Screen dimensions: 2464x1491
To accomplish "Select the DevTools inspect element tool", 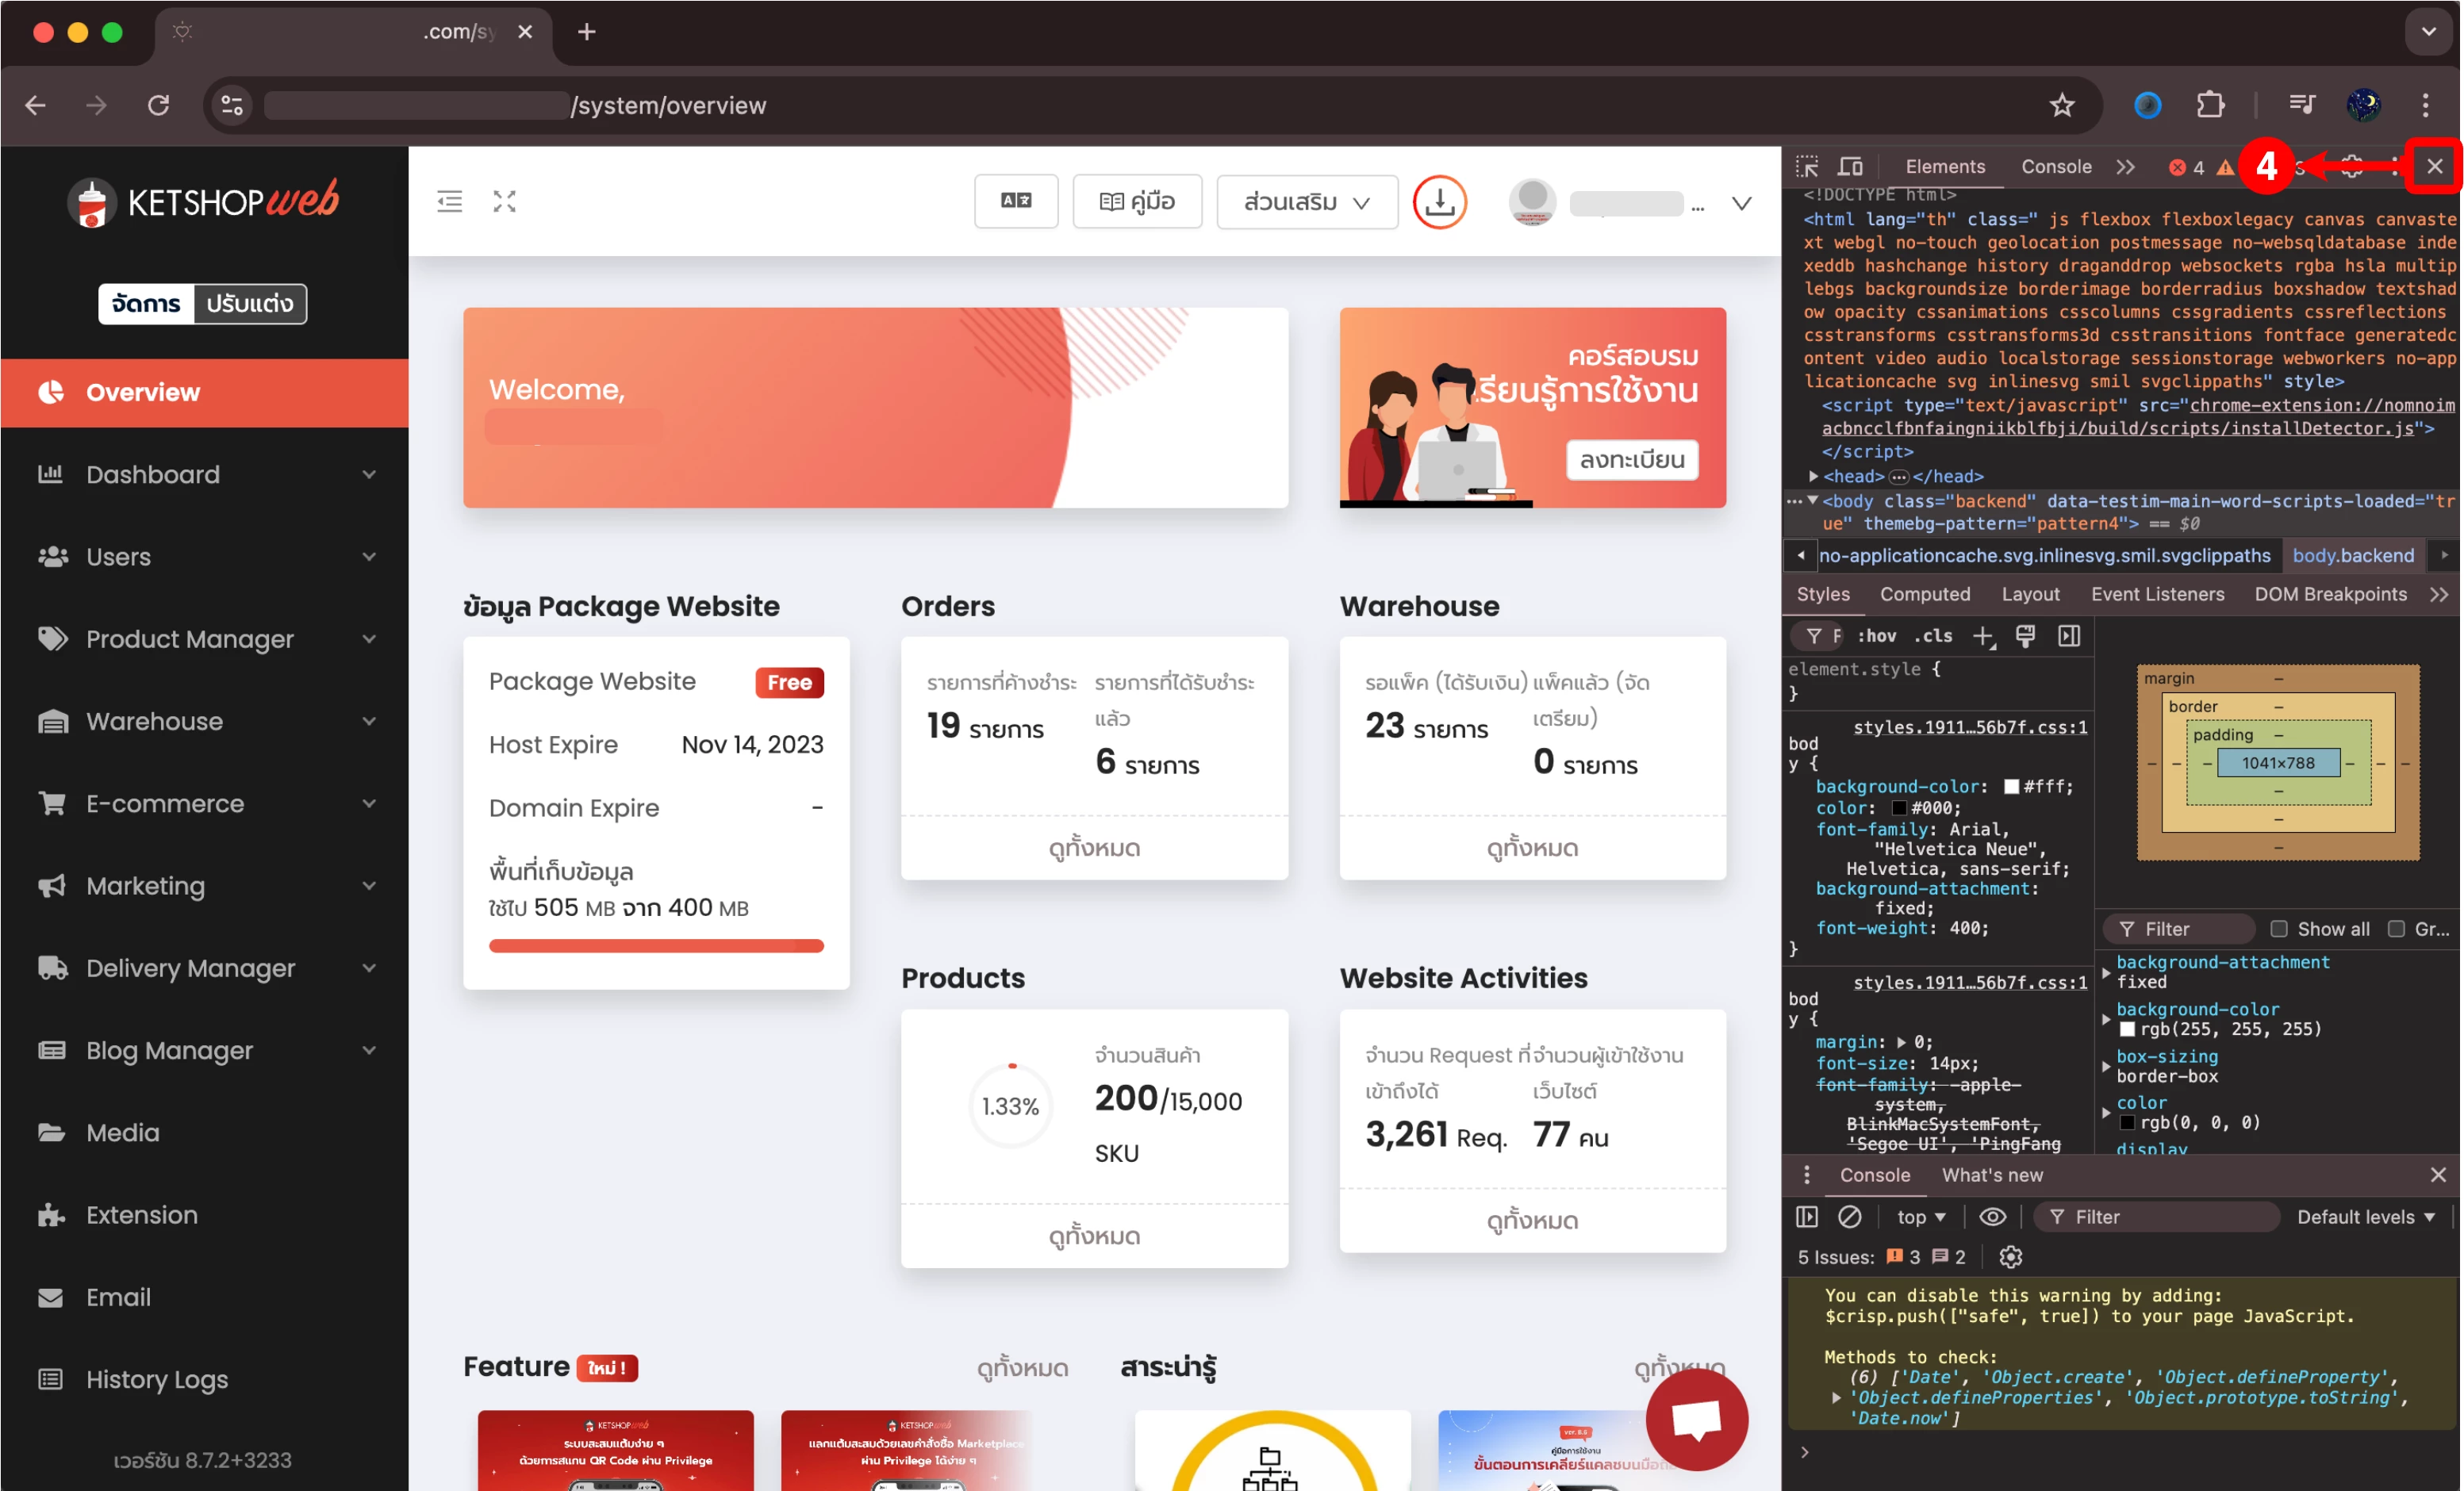I will (1808, 167).
